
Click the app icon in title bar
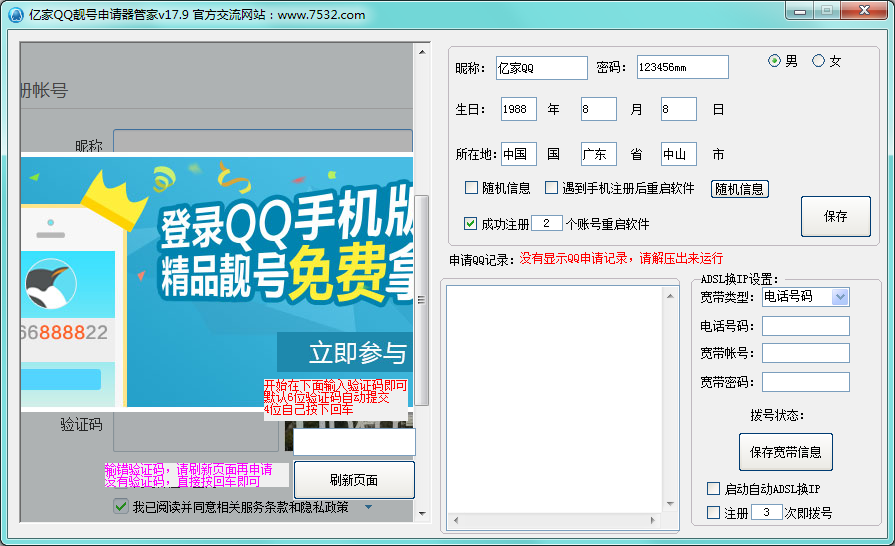(x=16, y=14)
